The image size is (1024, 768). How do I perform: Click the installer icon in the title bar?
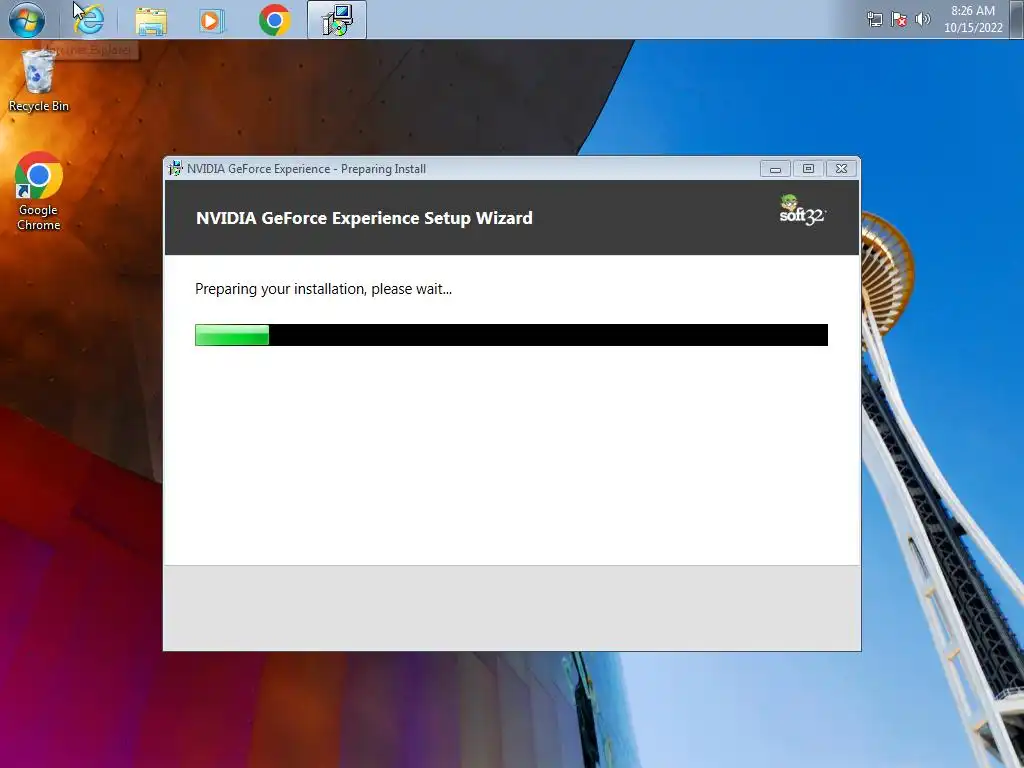(175, 168)
